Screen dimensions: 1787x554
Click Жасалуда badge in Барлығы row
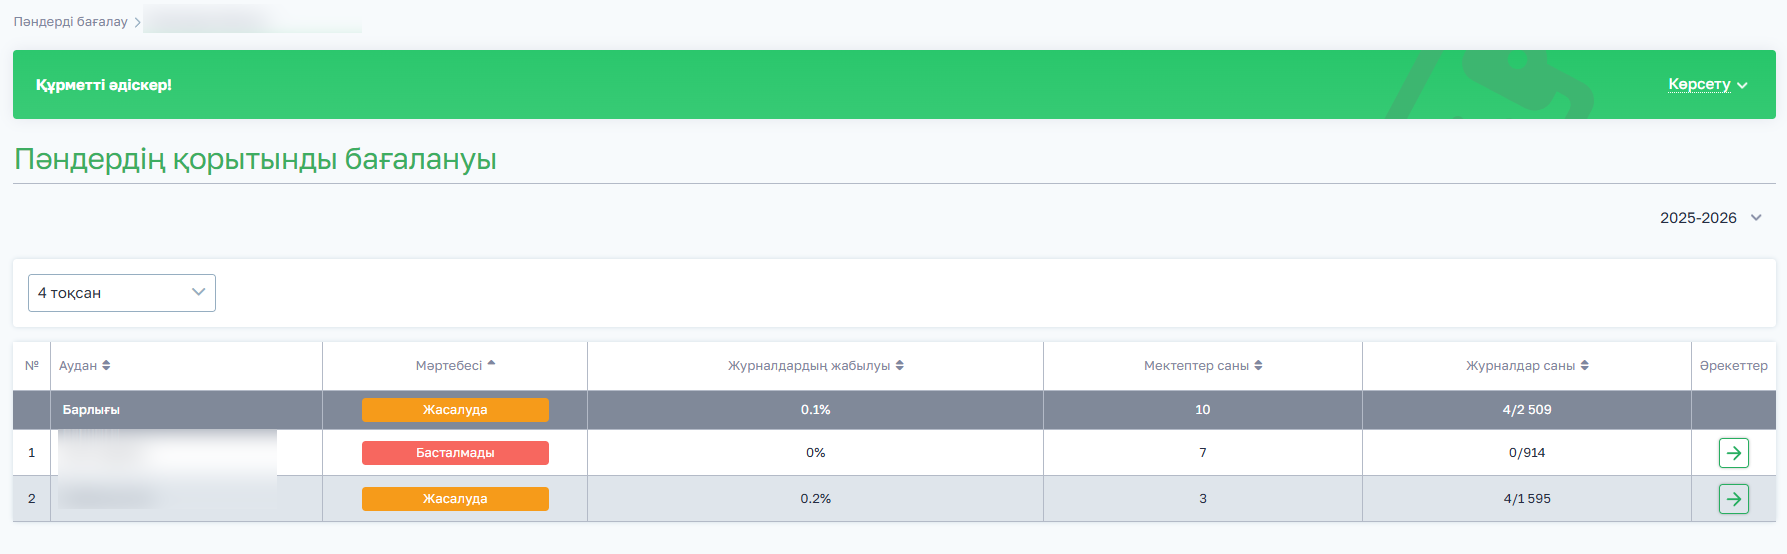pyautogui.click(x=455, y=410)
